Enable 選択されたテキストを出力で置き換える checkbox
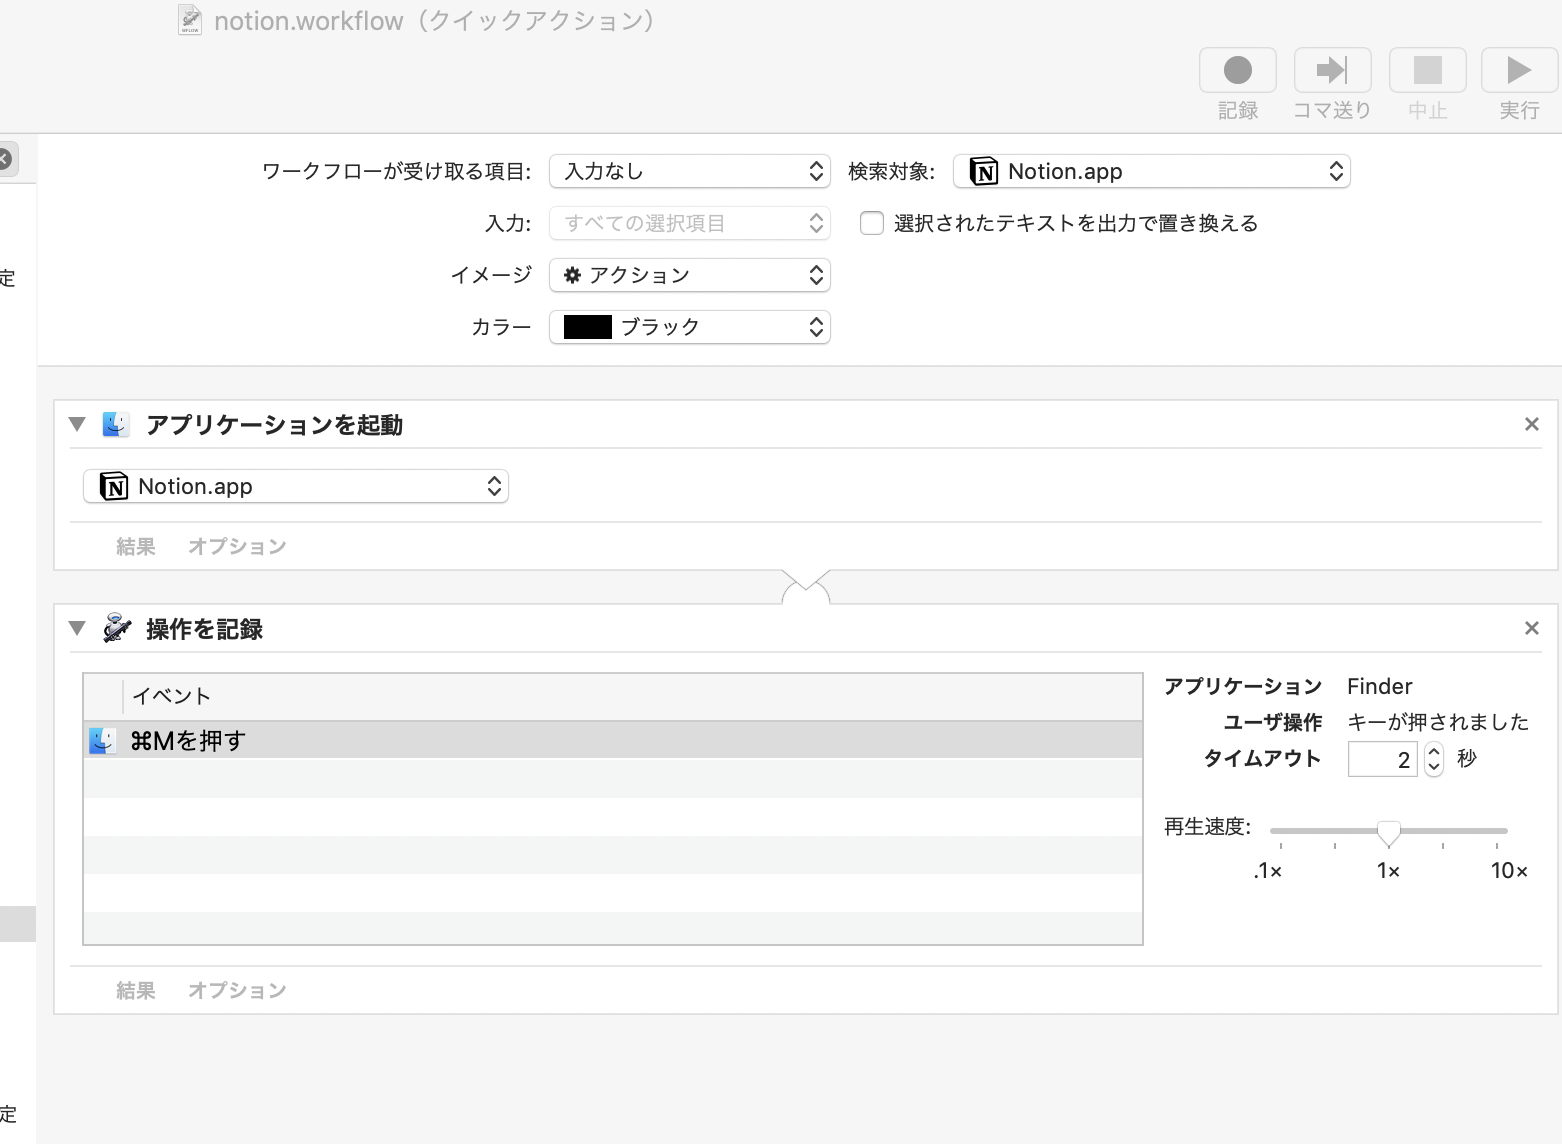Viewport: 1562px width, 1144px height. (x=872, y=223)
